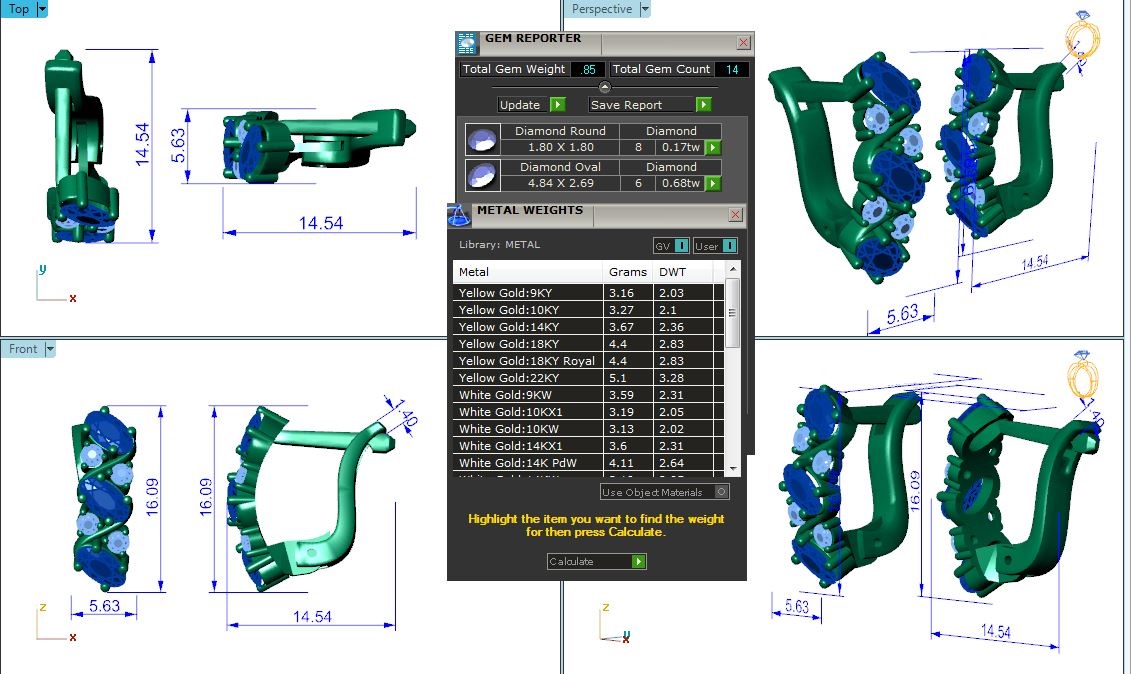Open the Front viewport dropdown arrow
Viewport: 1131px width, 674px height.
[50, 349]
